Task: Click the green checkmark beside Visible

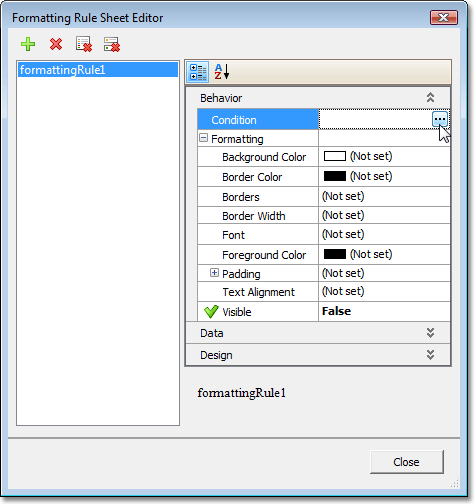Action: (211, 312)
